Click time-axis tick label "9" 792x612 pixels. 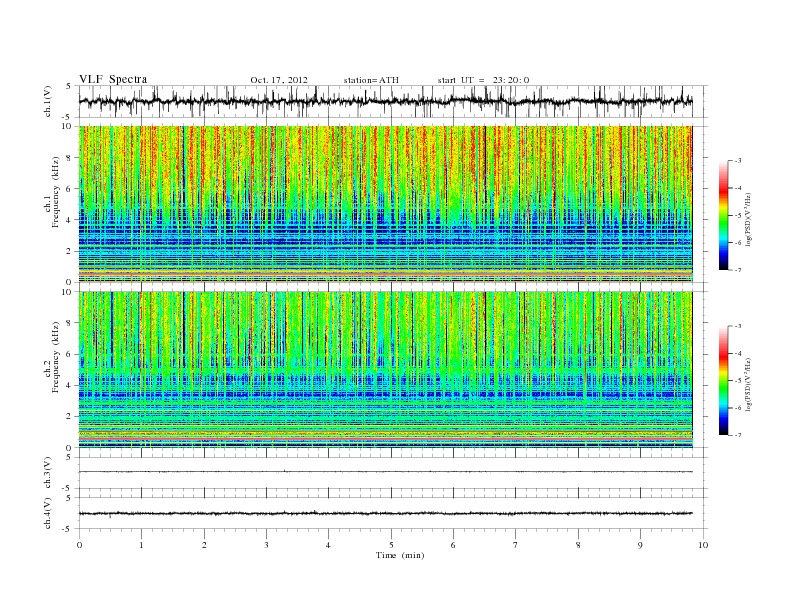point(640,545)
